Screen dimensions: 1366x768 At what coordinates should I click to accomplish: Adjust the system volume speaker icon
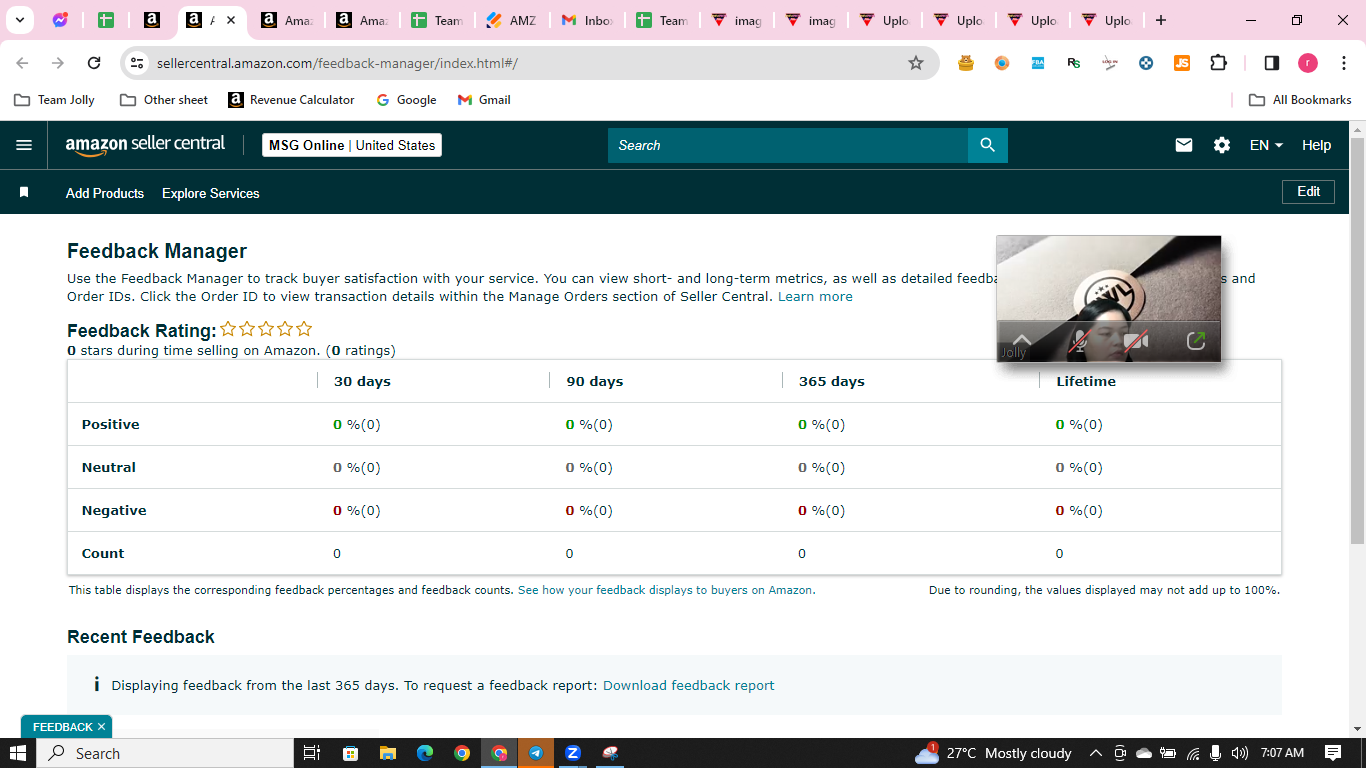point(1240,753)
